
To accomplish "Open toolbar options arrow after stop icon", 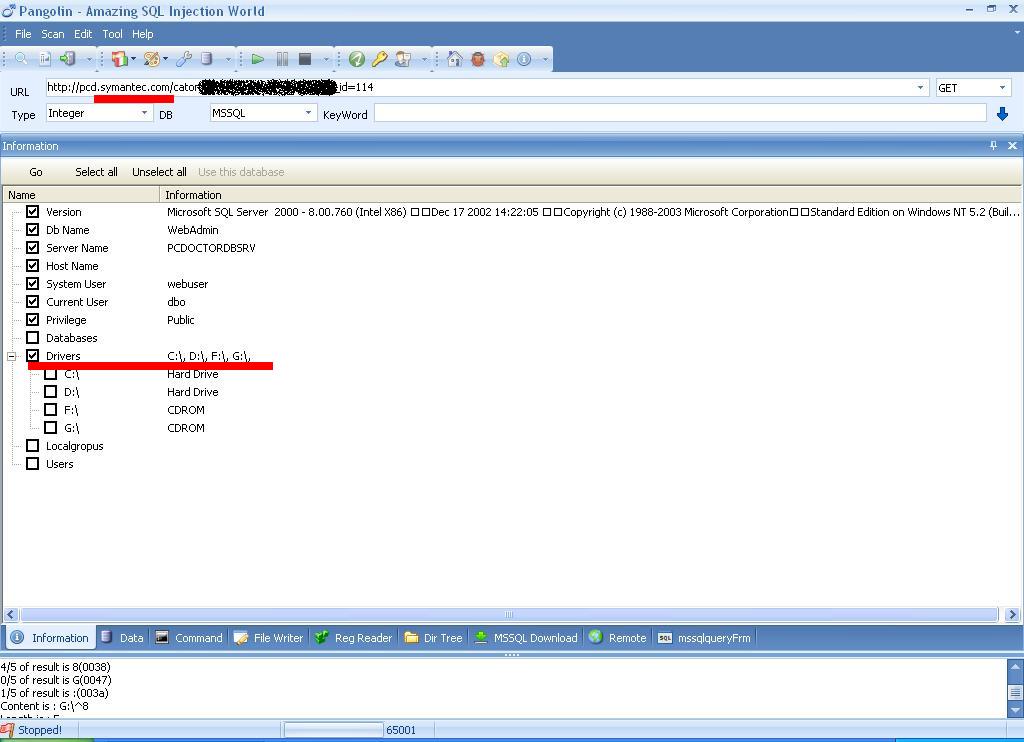I will coord(326,59).
